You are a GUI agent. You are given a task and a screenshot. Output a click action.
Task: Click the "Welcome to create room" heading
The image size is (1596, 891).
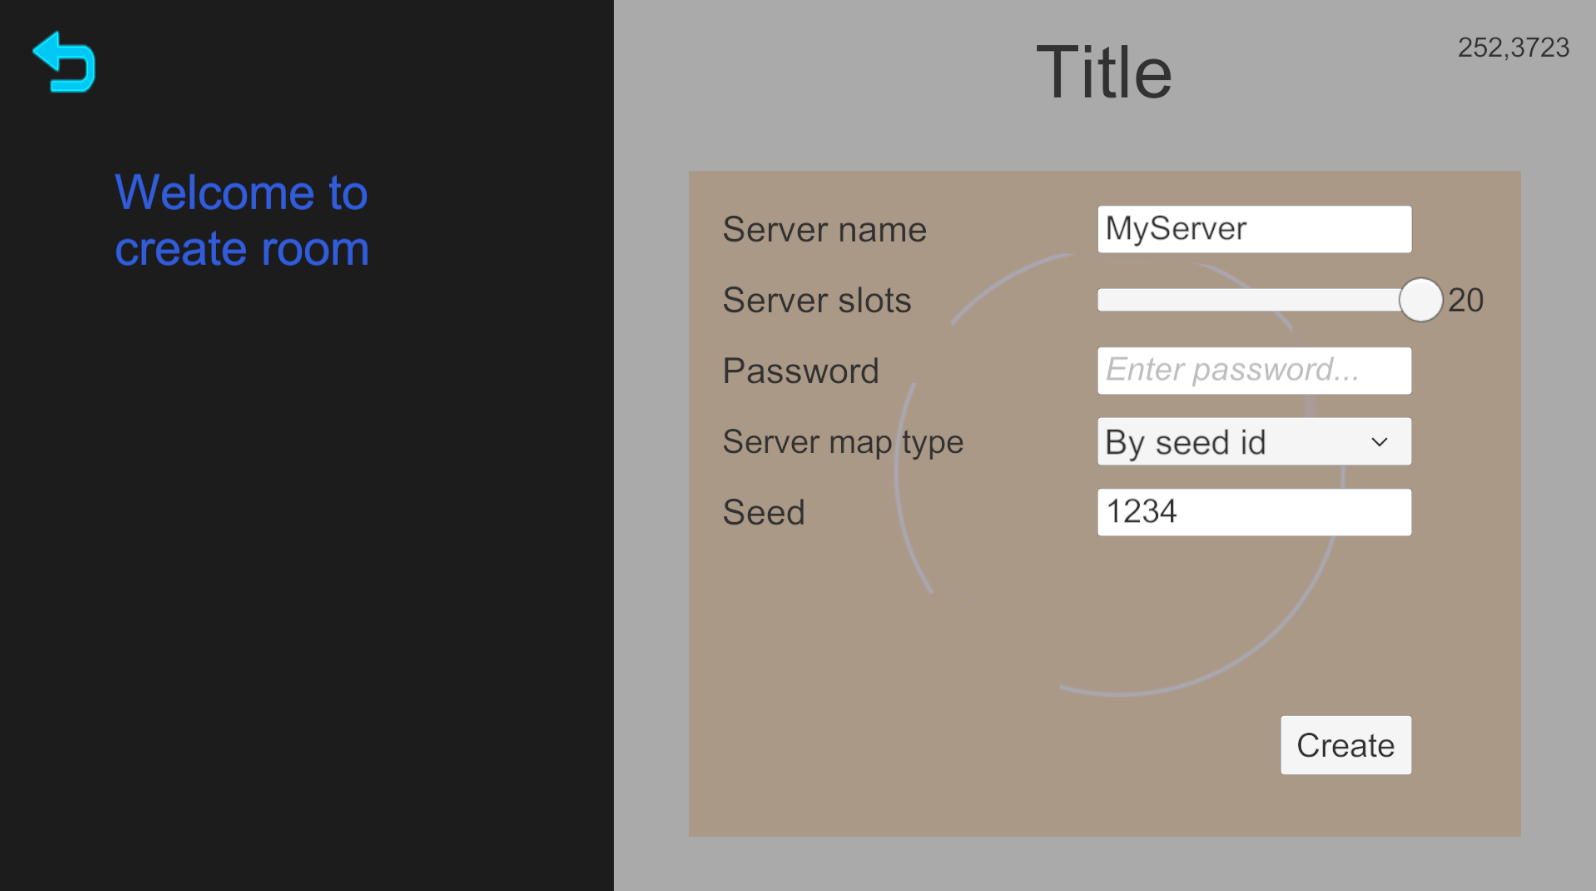click(241, 221)
